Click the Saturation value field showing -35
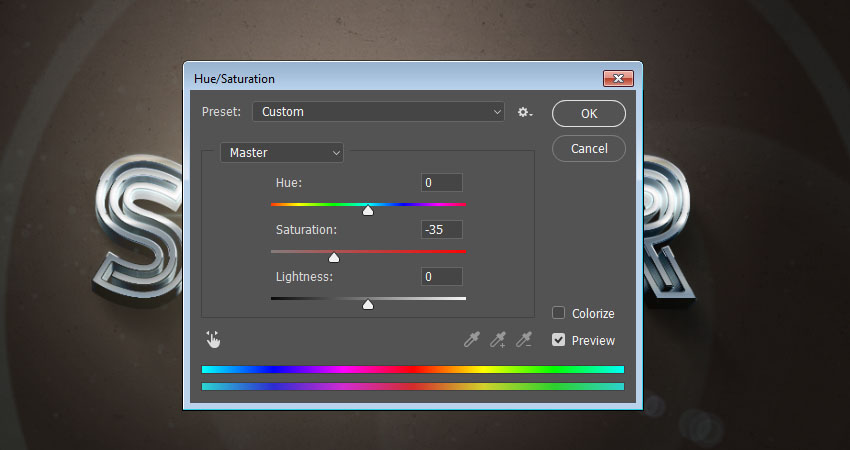 coord(442,229)
